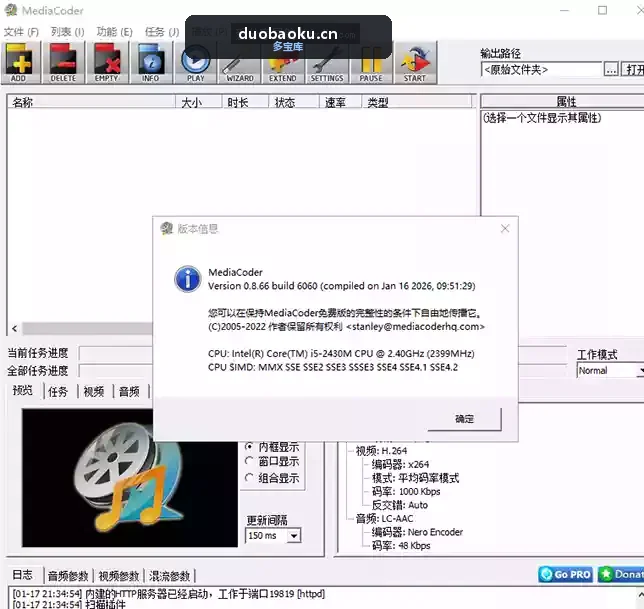Click the 属性 panel header

pyautogui.click(x=563, y=101)
